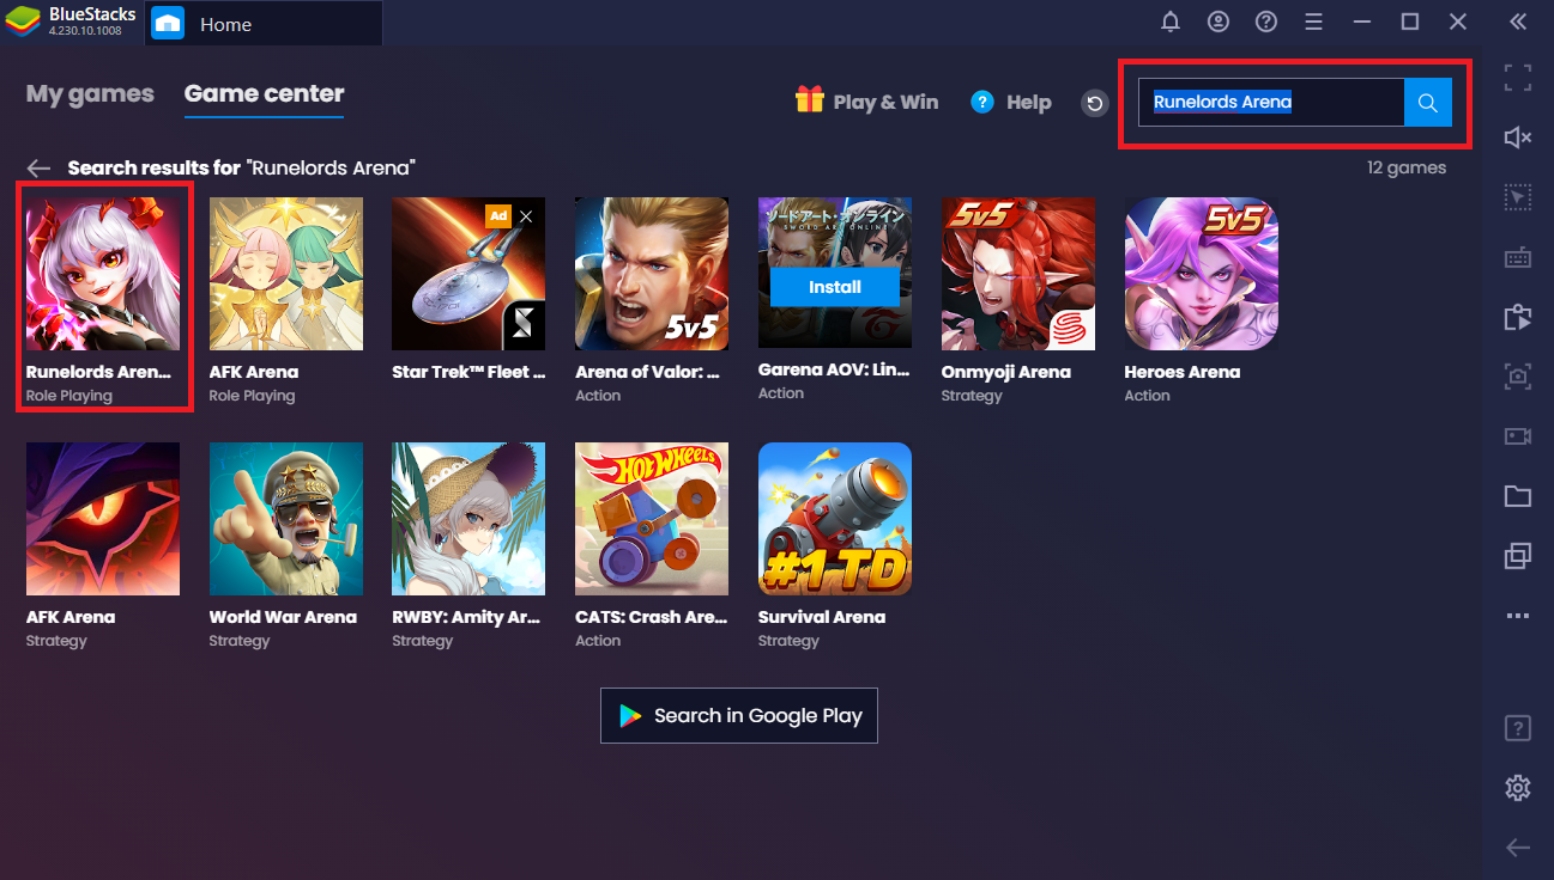Image resolution: width=1554 pixels, height=880 pixels.
Task: Click Search in Google Play button
Action: 739,715
